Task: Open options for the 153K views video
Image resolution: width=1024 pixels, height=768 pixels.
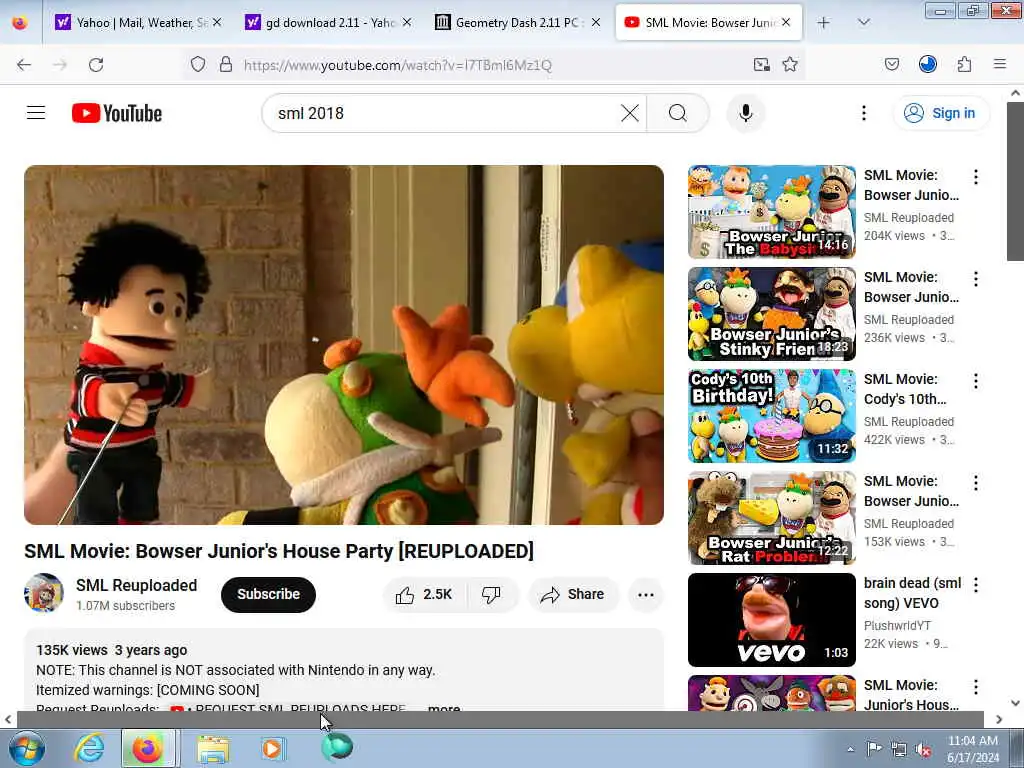Action: pos(976,483)
